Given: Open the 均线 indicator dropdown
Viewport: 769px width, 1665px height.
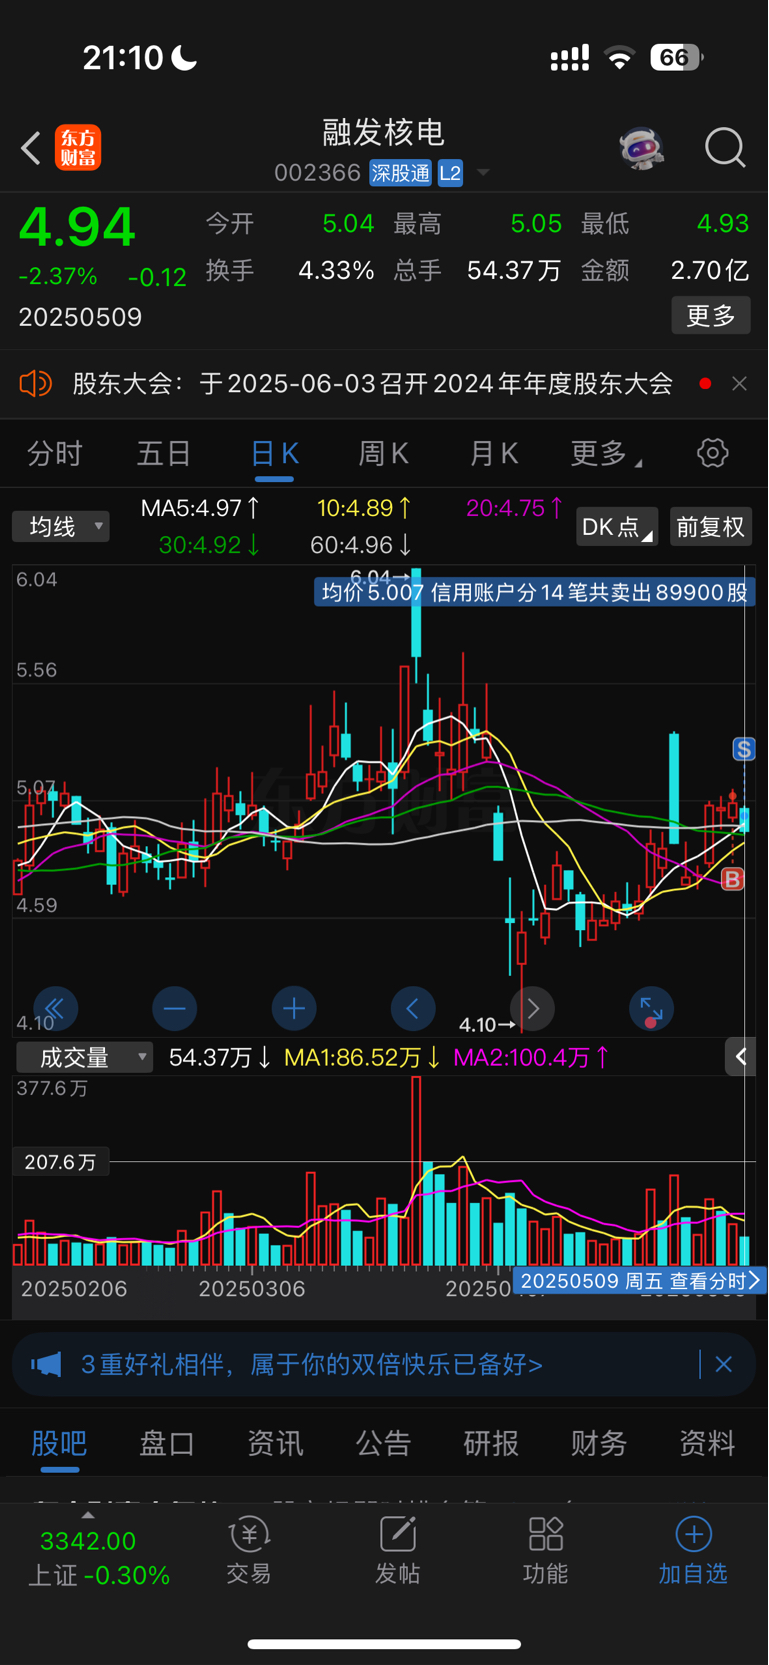Looking at the screenshot, I should [x=61, y=526].
